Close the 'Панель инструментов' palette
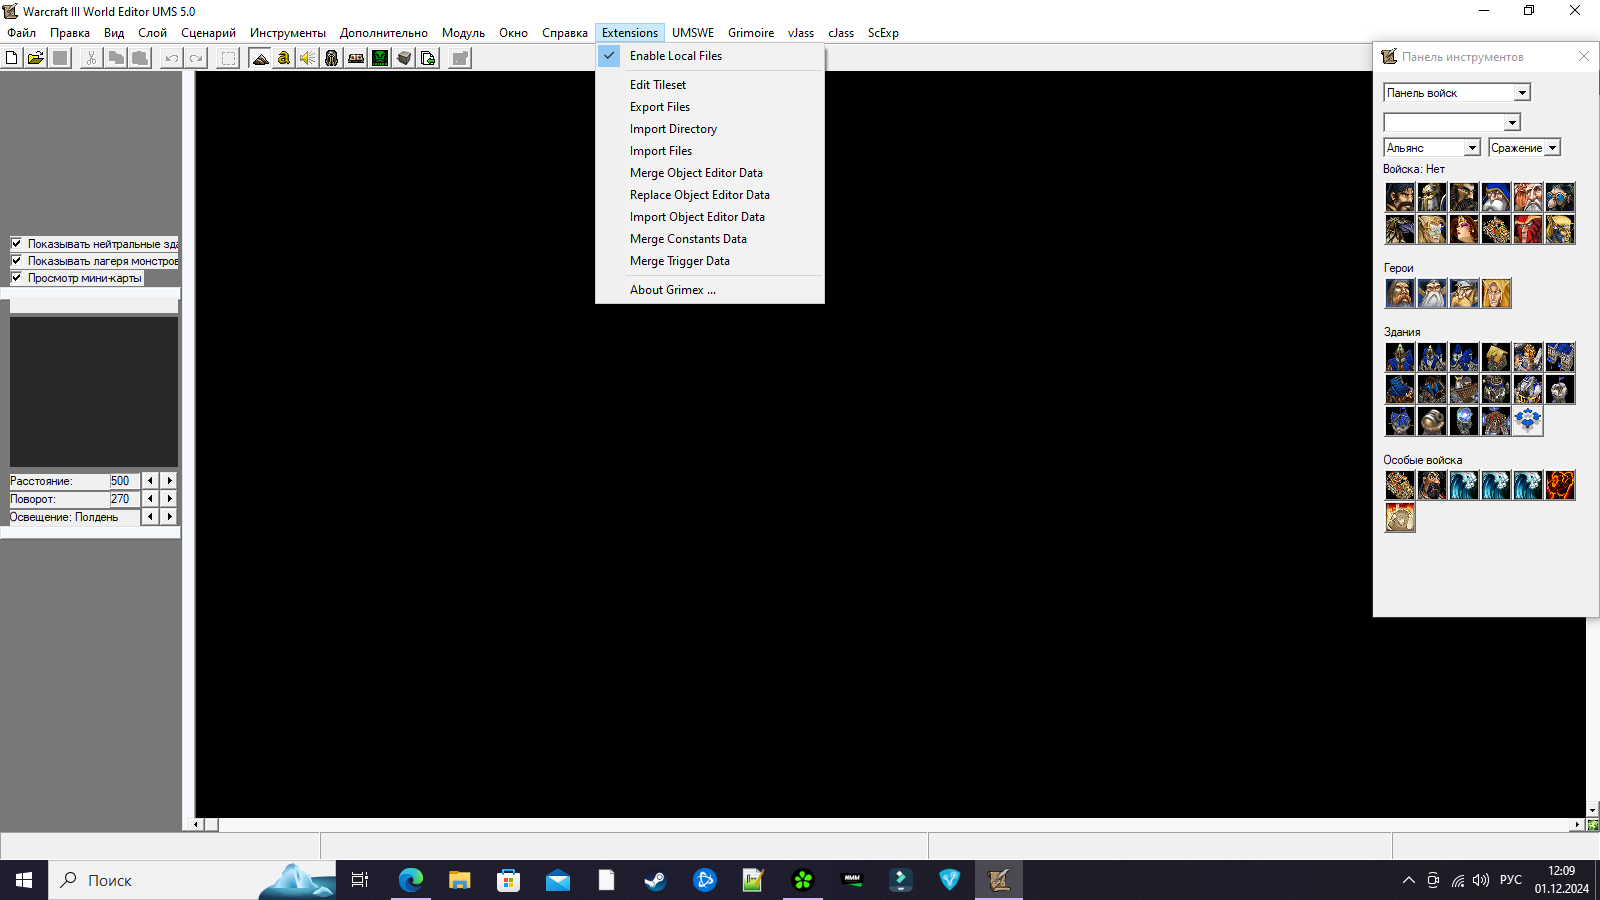The image size is (1600, 900). point(1584,56)
